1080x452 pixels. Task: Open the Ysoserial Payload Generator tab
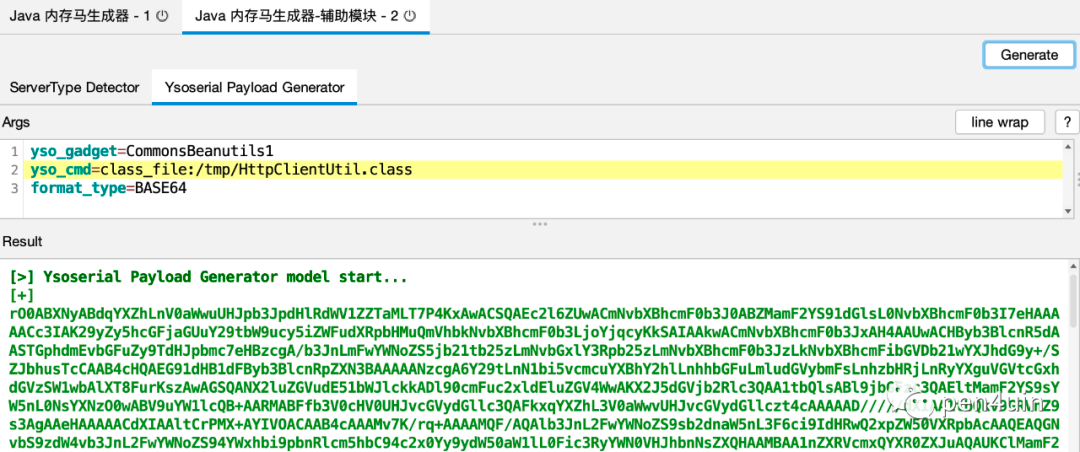pos(254,88)
